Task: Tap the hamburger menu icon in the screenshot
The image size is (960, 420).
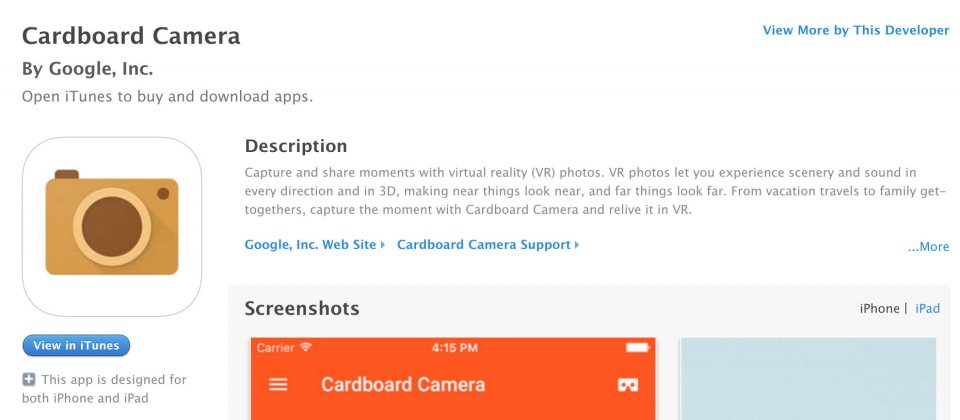Action: coord(279,384)
